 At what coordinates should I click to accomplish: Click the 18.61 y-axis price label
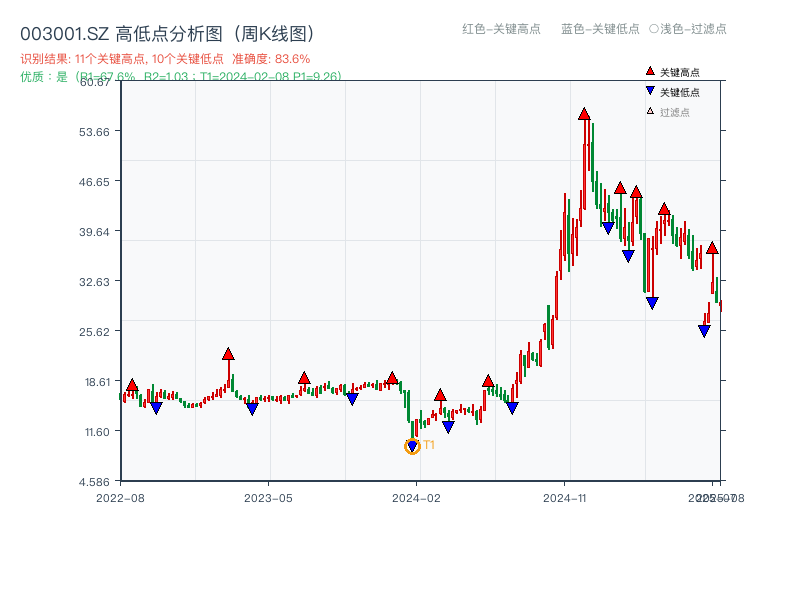pos(95,382)
